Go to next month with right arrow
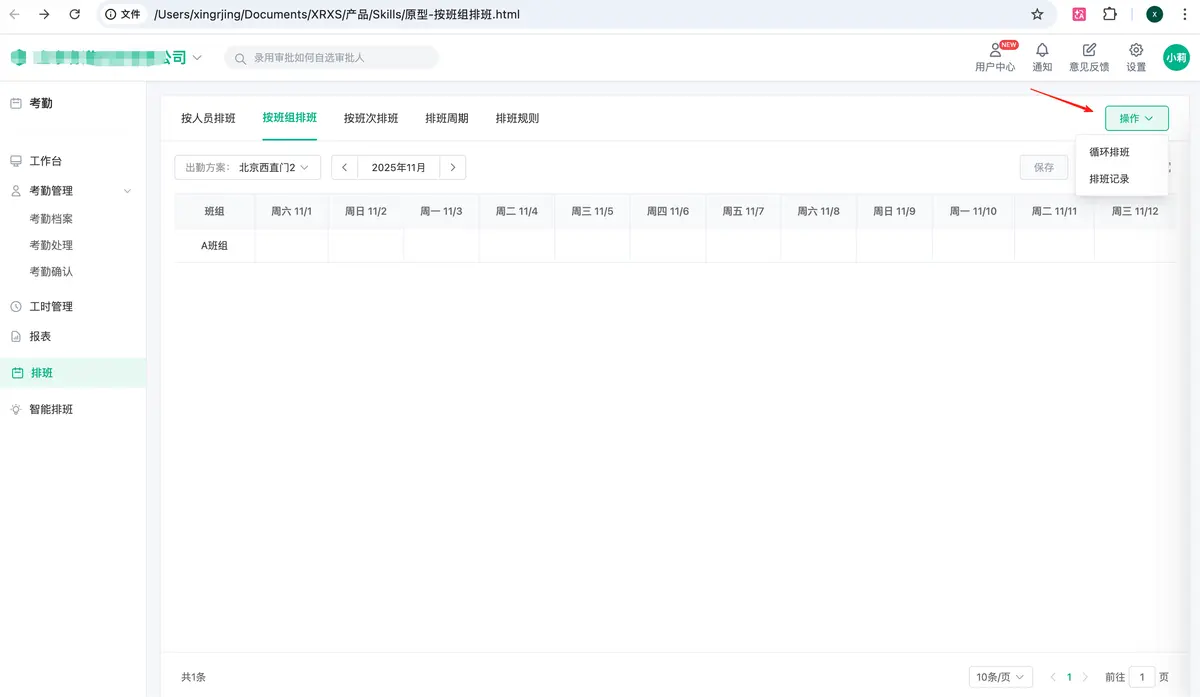The image size is (1200, 697). click(453, 167)
